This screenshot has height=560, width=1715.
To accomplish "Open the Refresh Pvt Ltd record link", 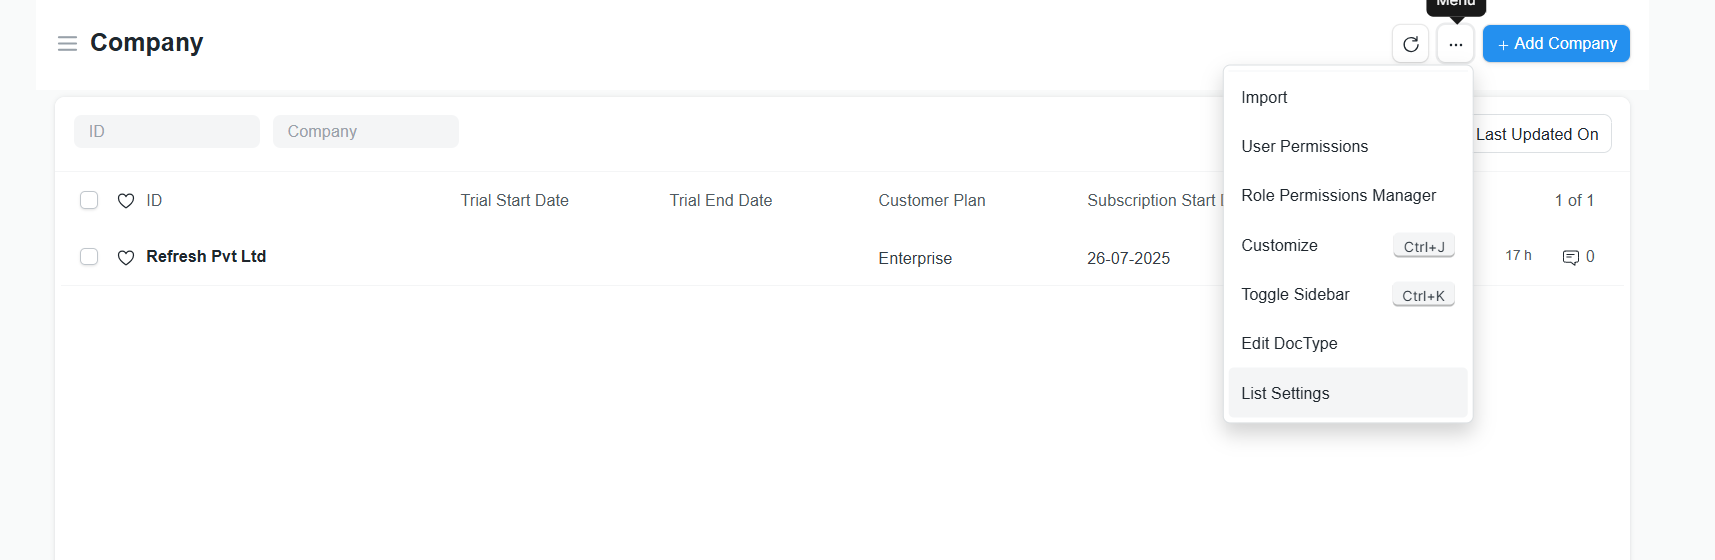I will click(x=206, y=256).
